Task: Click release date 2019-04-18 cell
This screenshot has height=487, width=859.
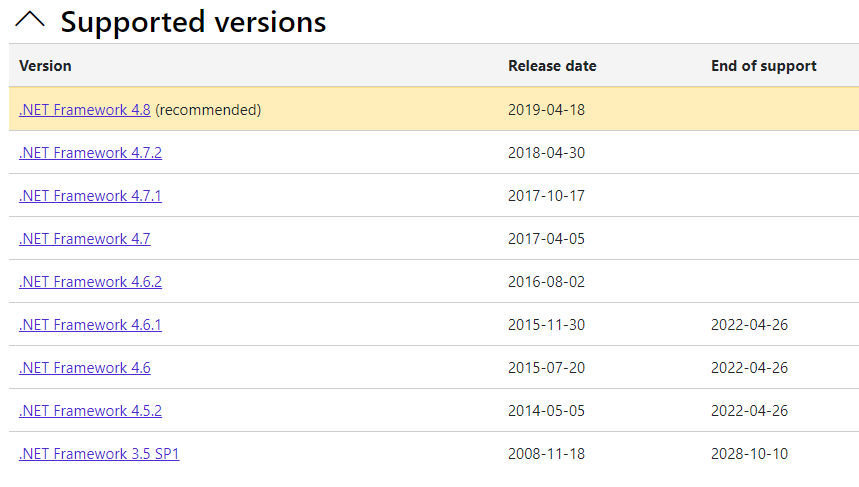Action: 546,110
